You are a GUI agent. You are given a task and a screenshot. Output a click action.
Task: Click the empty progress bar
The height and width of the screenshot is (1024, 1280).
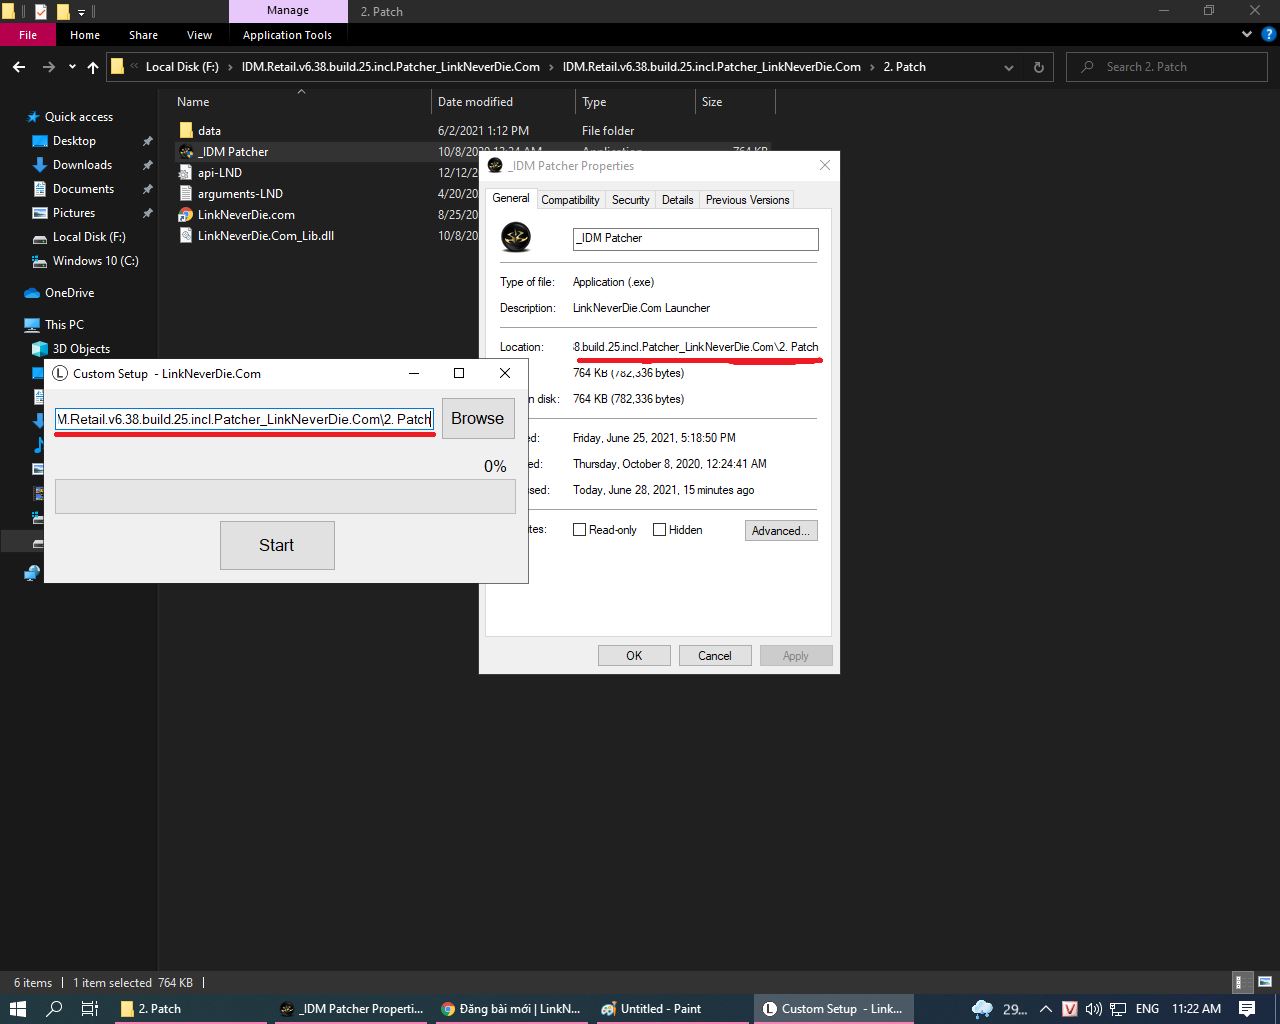(285, 497)
